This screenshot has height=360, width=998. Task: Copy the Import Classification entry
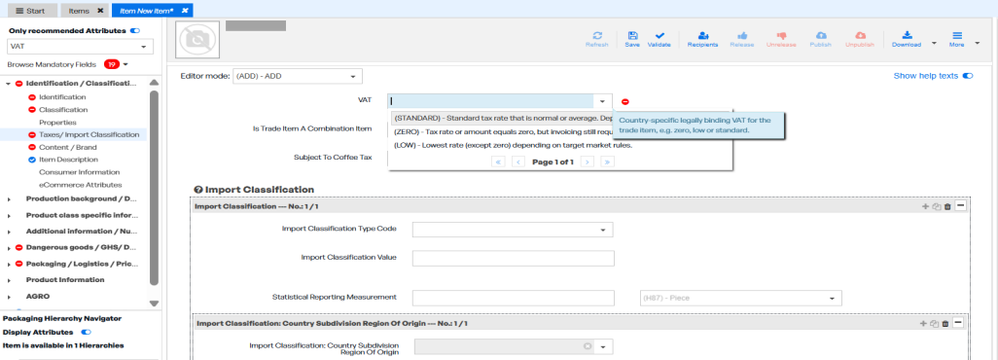coord(935,206)
